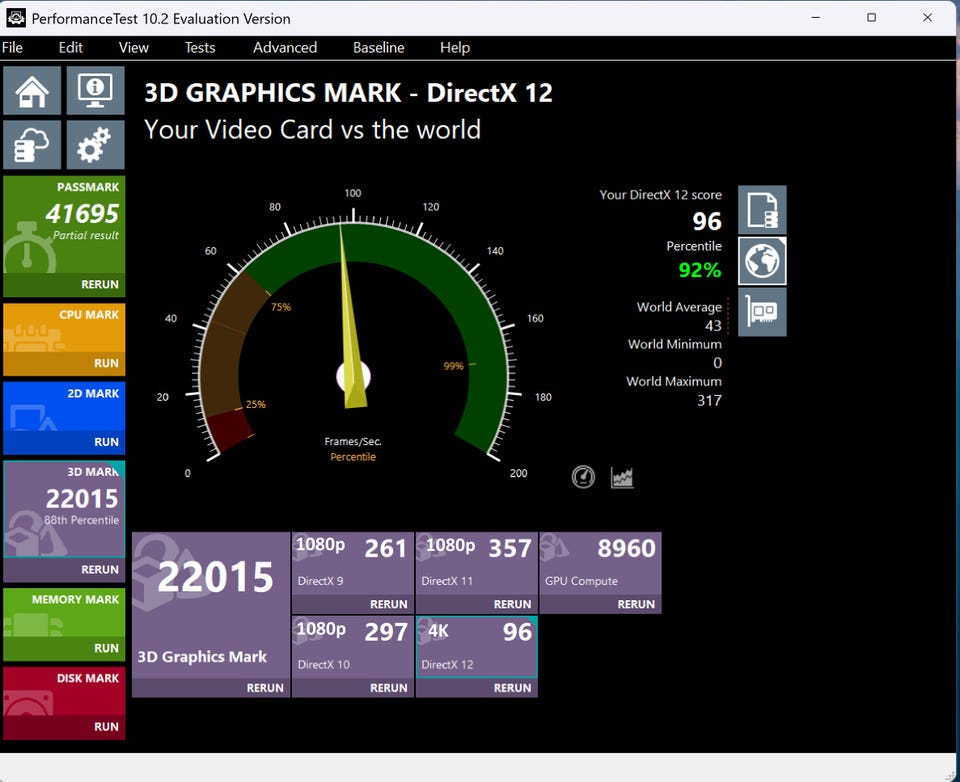Viewport: 960px width, 782px height.
Task: Click the results document icon beside score
Action: (x=762, y=210)
